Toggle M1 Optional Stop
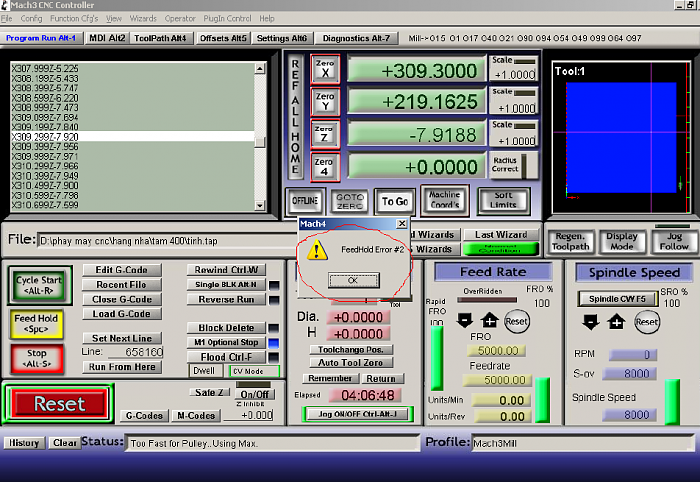Viewport: 700px width, 482px height. pos(226,342)
